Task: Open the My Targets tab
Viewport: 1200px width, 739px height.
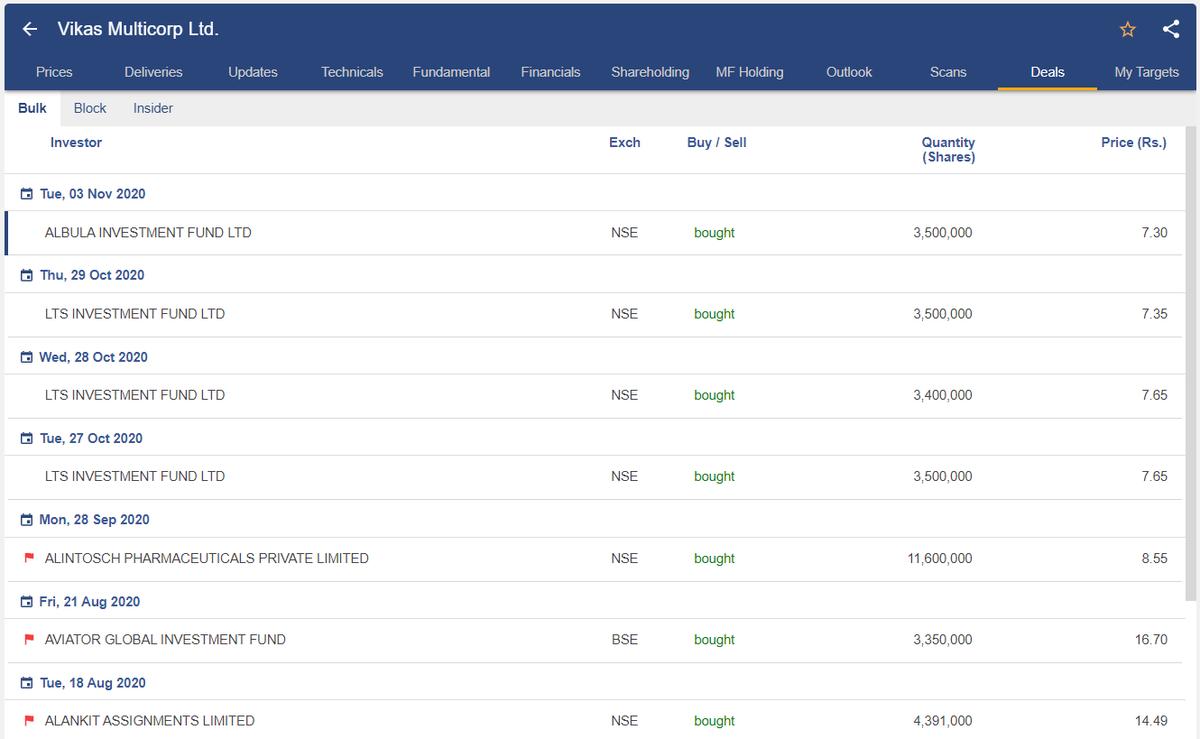Action: pyautogui.click(x=1147, y=72)
